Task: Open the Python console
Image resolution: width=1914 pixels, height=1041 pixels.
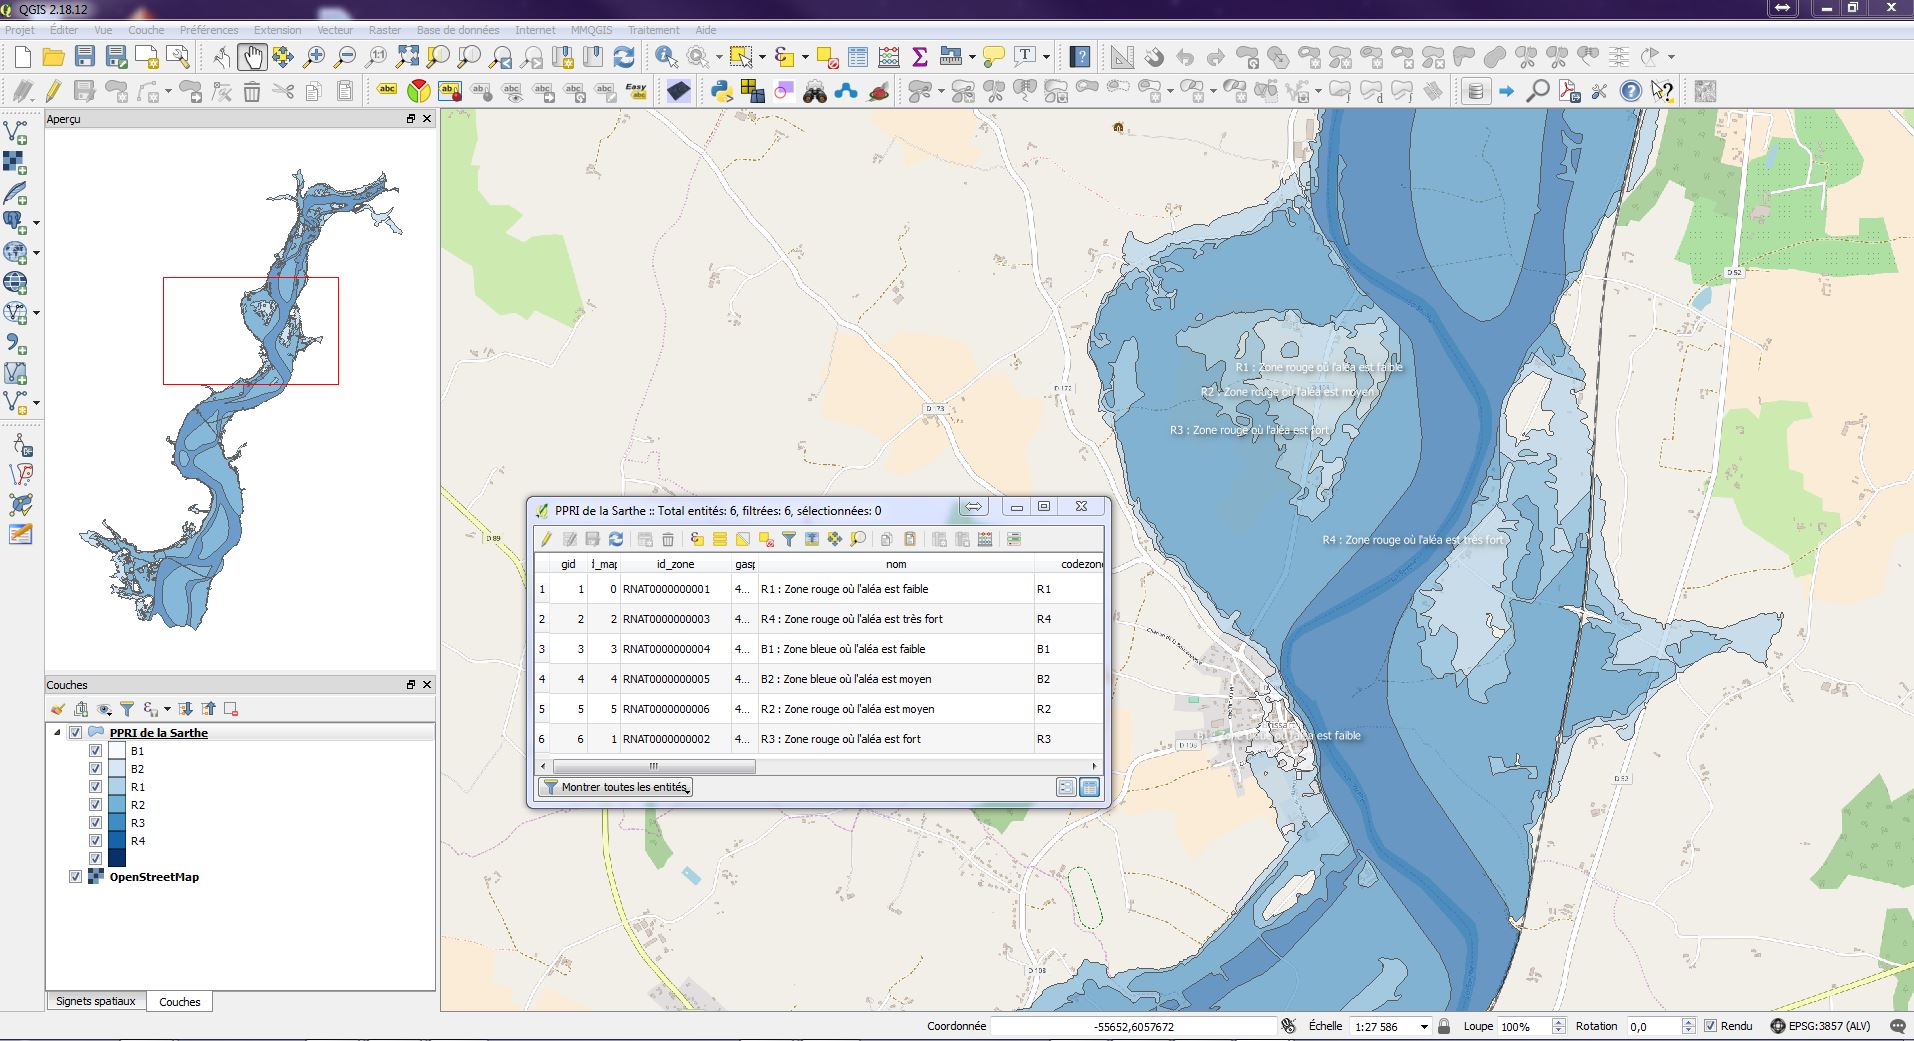Action: (x=721, y=92)
